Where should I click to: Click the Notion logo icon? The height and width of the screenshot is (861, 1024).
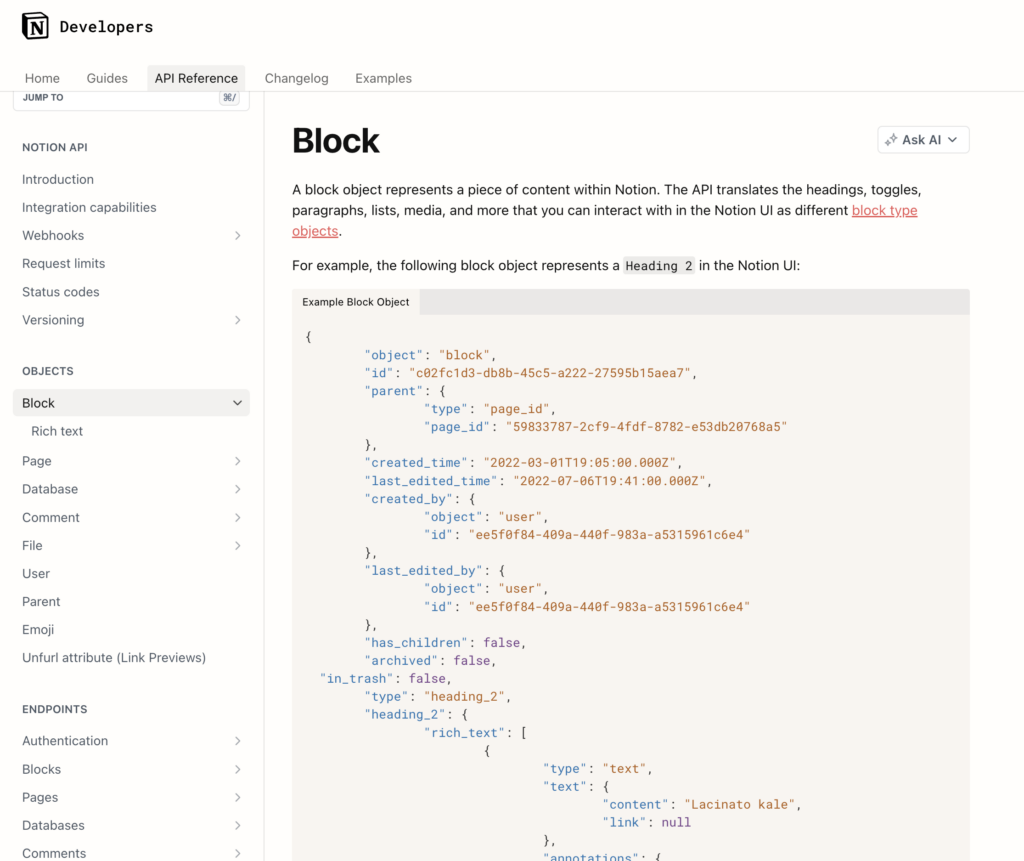pyautogui.click(x=35, y=26)
